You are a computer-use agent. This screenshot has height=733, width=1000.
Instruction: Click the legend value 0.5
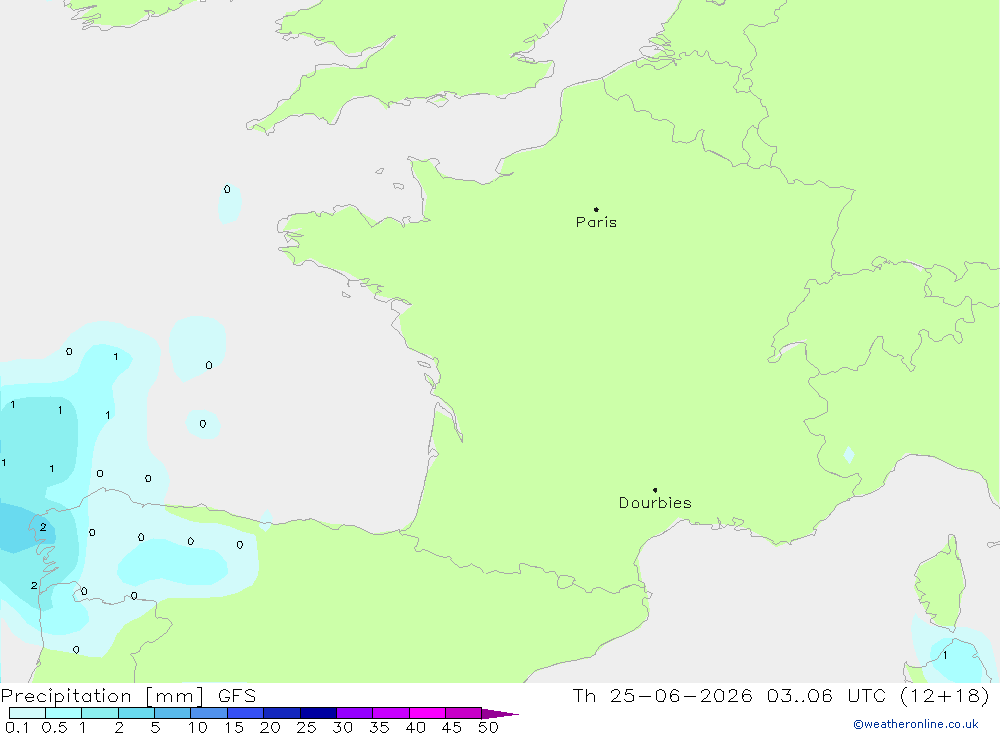54,727
